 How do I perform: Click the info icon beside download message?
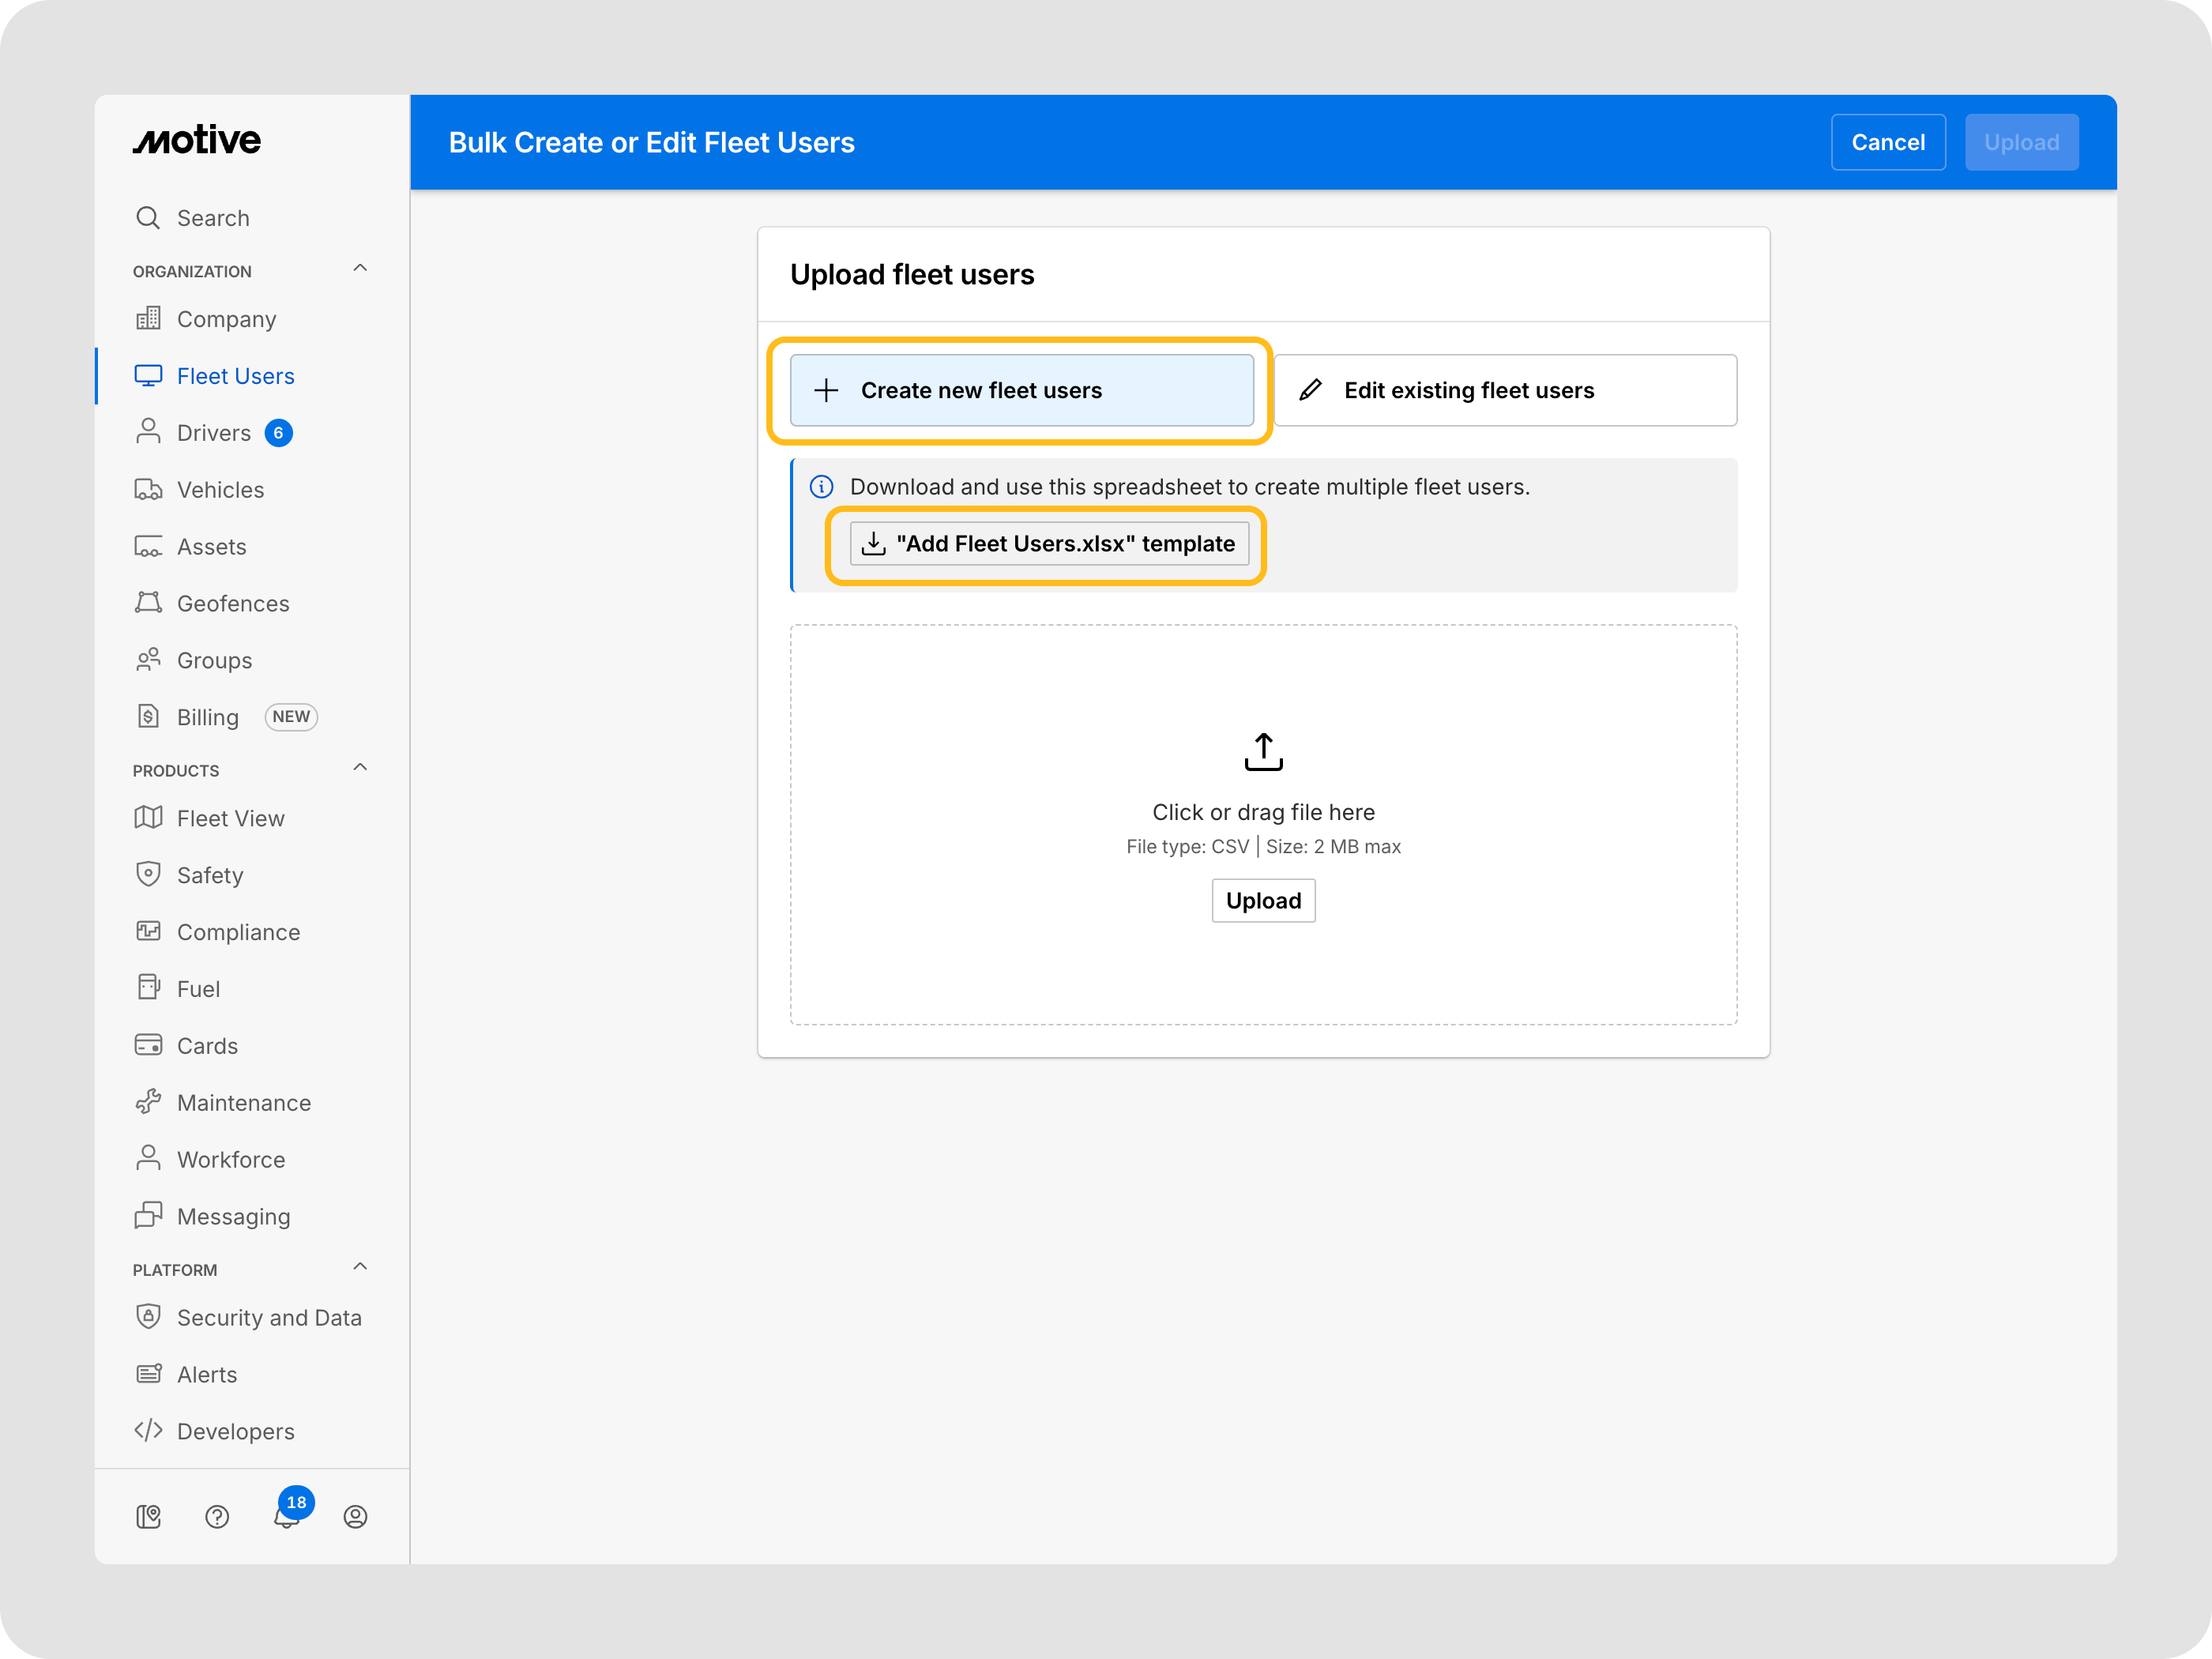click(x=821, y=487)
